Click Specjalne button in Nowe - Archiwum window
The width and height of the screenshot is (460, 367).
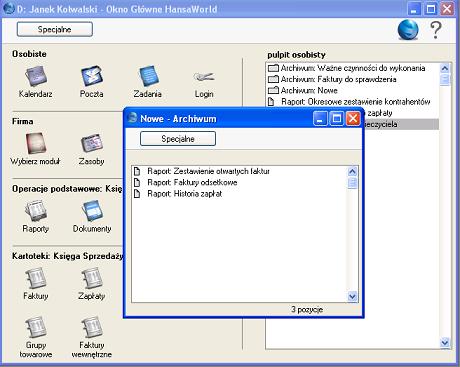pos(178,139)
